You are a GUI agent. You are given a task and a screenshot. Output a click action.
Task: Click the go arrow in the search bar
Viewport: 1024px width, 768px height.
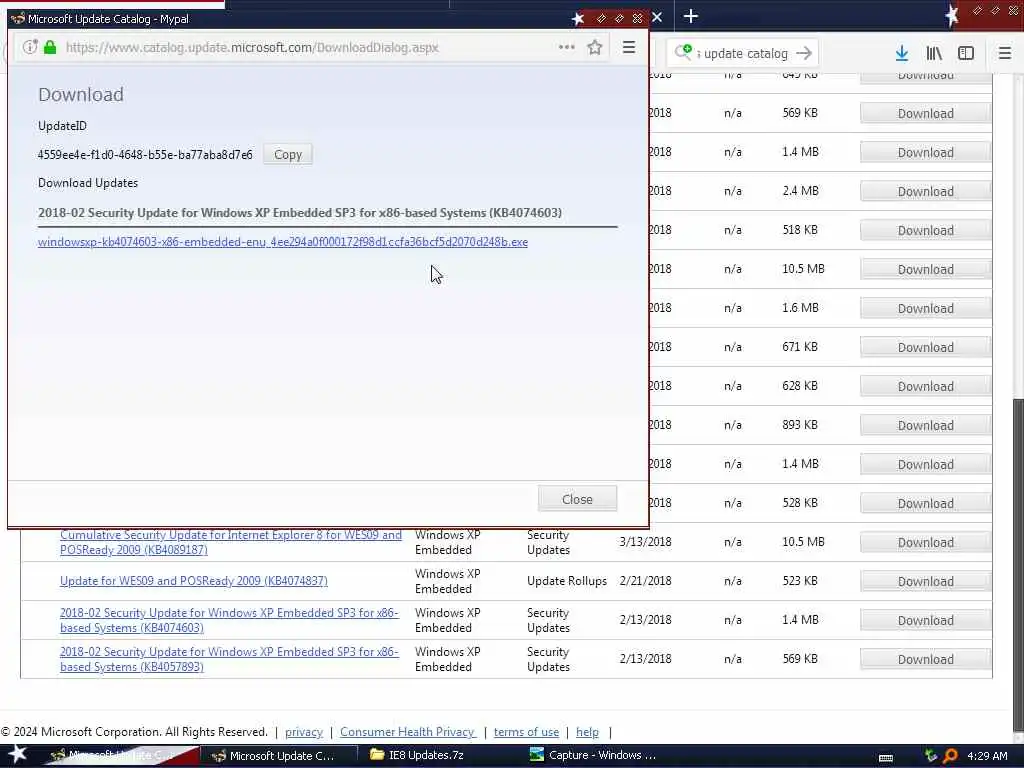click(805, 53)
